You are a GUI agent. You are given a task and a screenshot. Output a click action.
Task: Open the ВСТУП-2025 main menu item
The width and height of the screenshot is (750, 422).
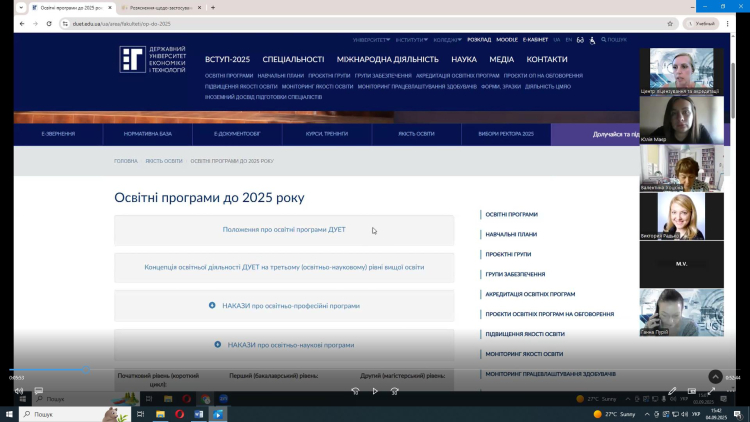click(x=227, y=59)
